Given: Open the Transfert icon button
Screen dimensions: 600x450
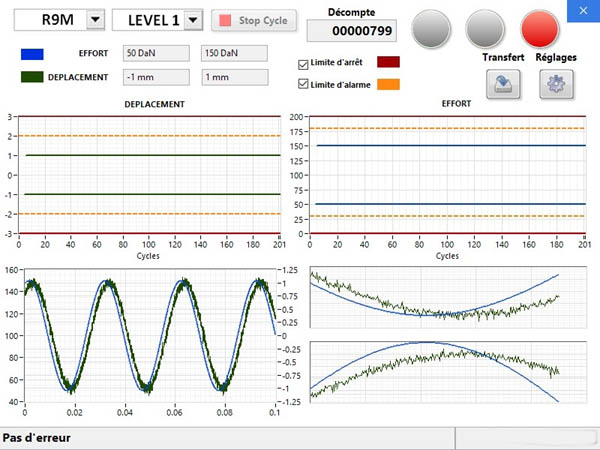Looking at the screenshot, I should 502,85.
